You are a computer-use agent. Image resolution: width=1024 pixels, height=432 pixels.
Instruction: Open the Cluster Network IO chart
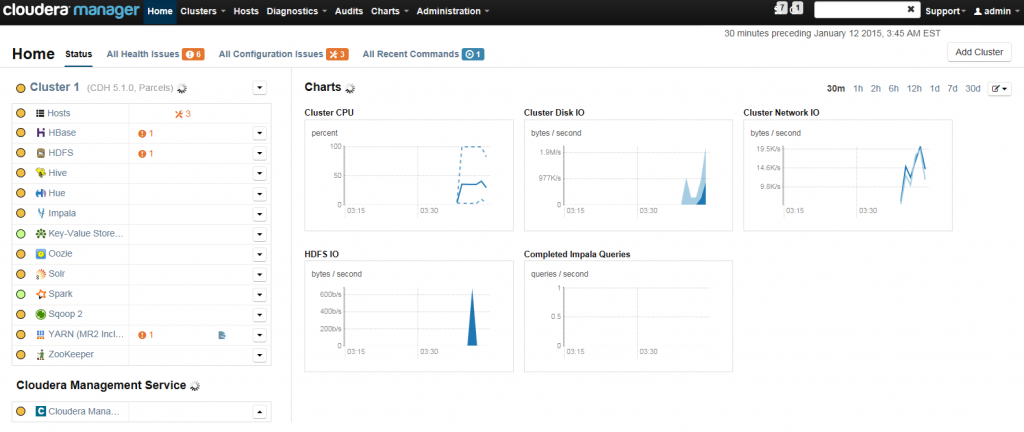pos(848,175)
